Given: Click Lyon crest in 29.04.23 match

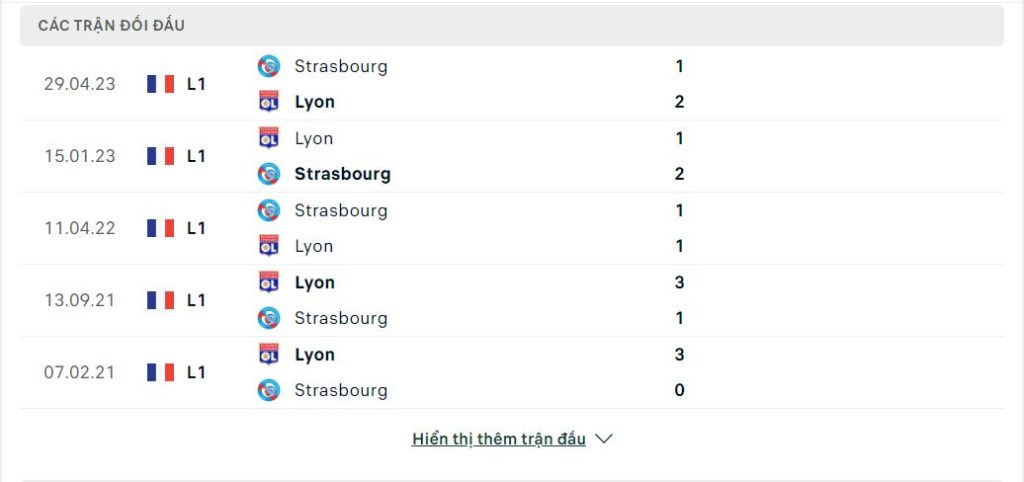Looking at the screenshot, I should tap(268, 102).
